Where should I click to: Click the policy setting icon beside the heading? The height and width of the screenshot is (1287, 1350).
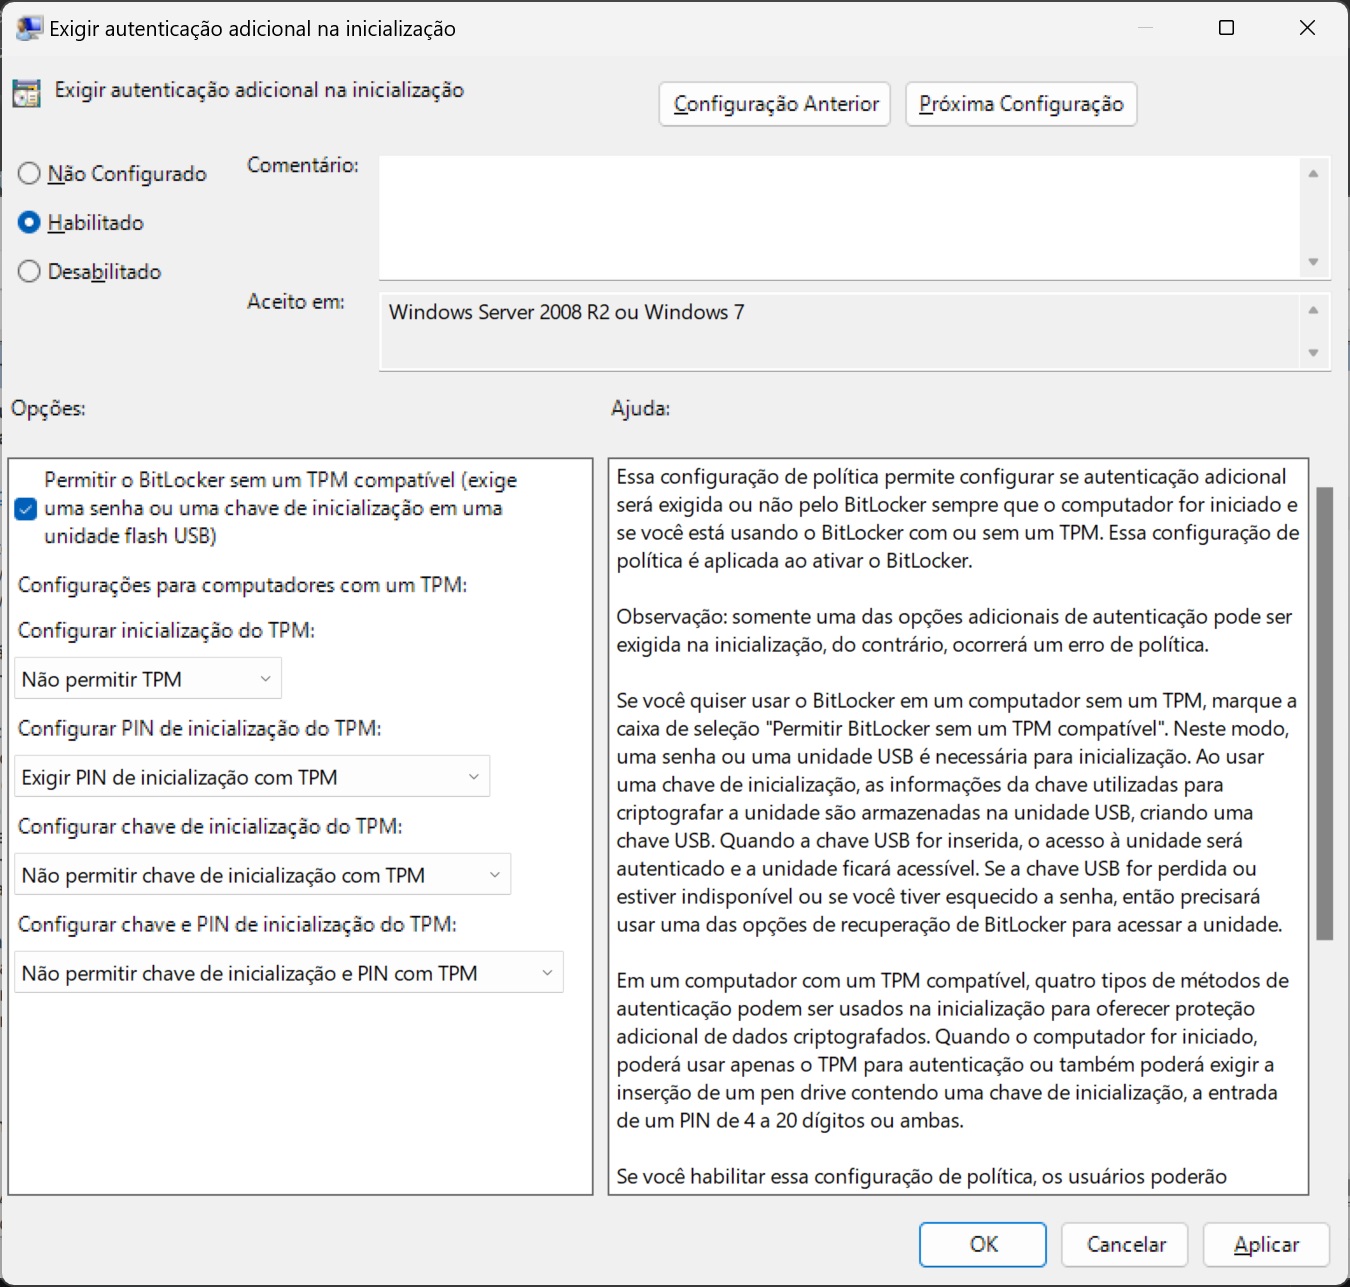(26, 93)
